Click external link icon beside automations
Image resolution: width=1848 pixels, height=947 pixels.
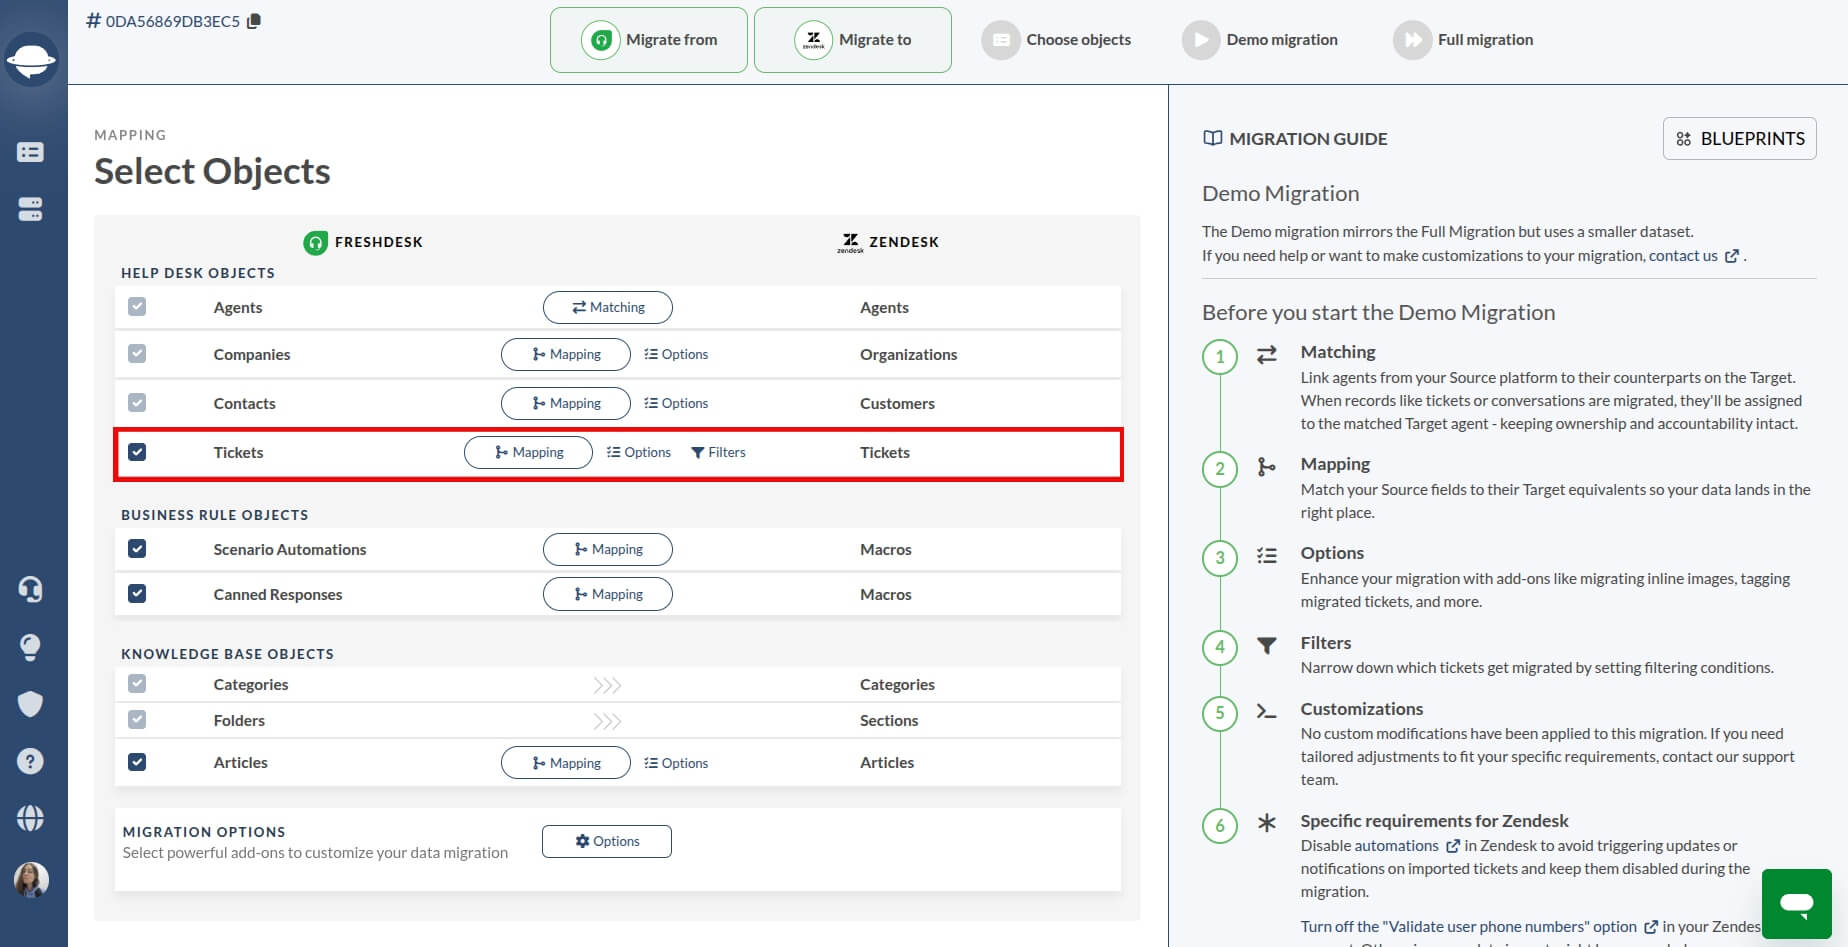(x=1453, y=846)
